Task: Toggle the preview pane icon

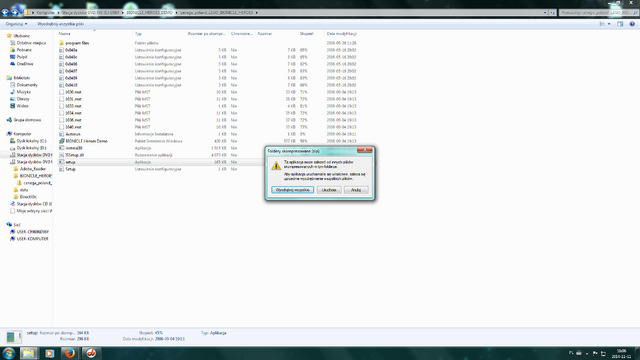Action: [620, 24]
